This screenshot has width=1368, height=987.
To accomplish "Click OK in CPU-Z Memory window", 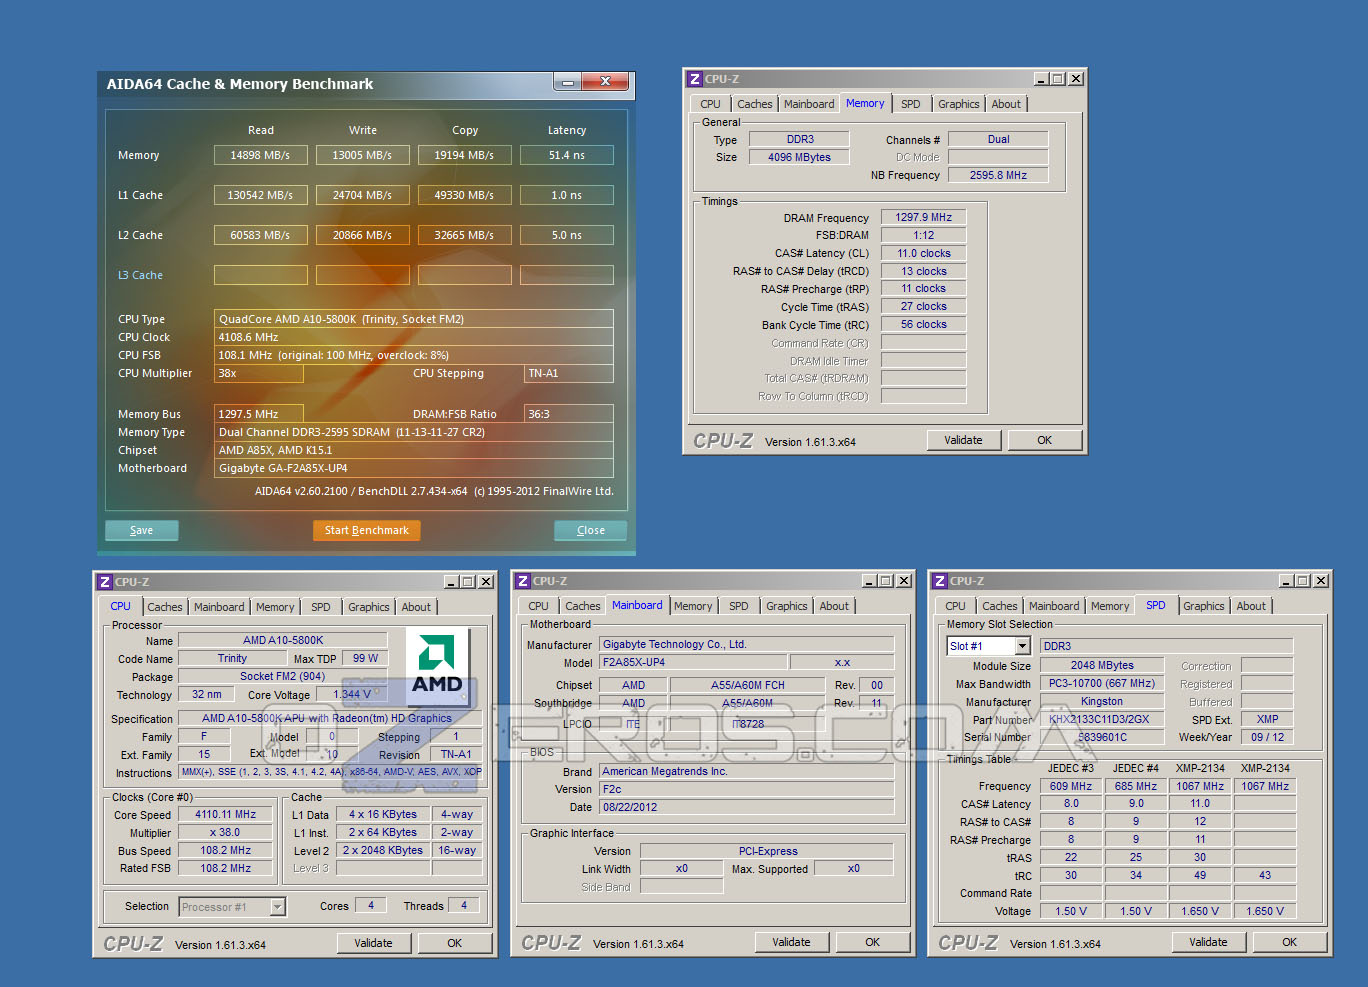I will point(1045,440).
